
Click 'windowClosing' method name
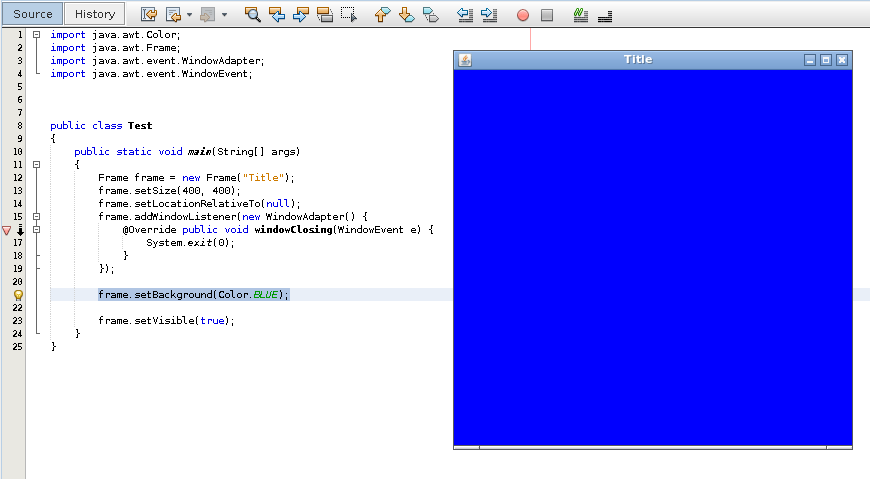point(293,230)
